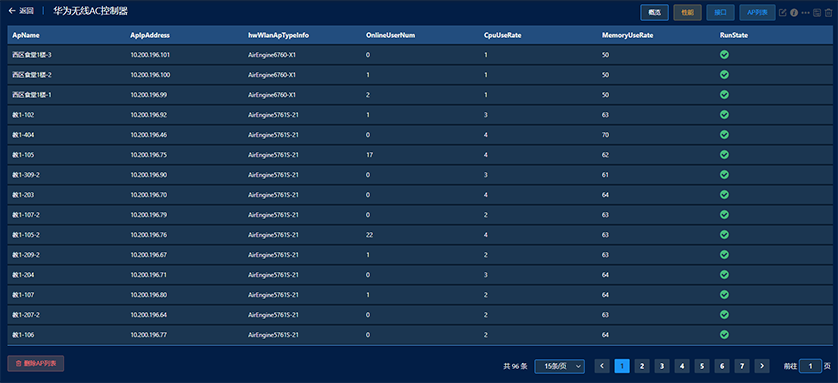838x383 pixels.
Task: Click the MemoryUseRate column header
Action: (x=627, y=35)
